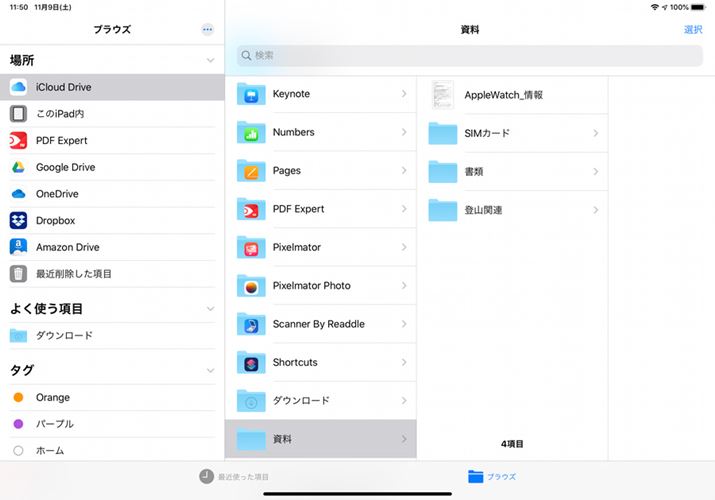Open the Numbers folder icon
Screen dimensions: 715x500
point(251,132)
